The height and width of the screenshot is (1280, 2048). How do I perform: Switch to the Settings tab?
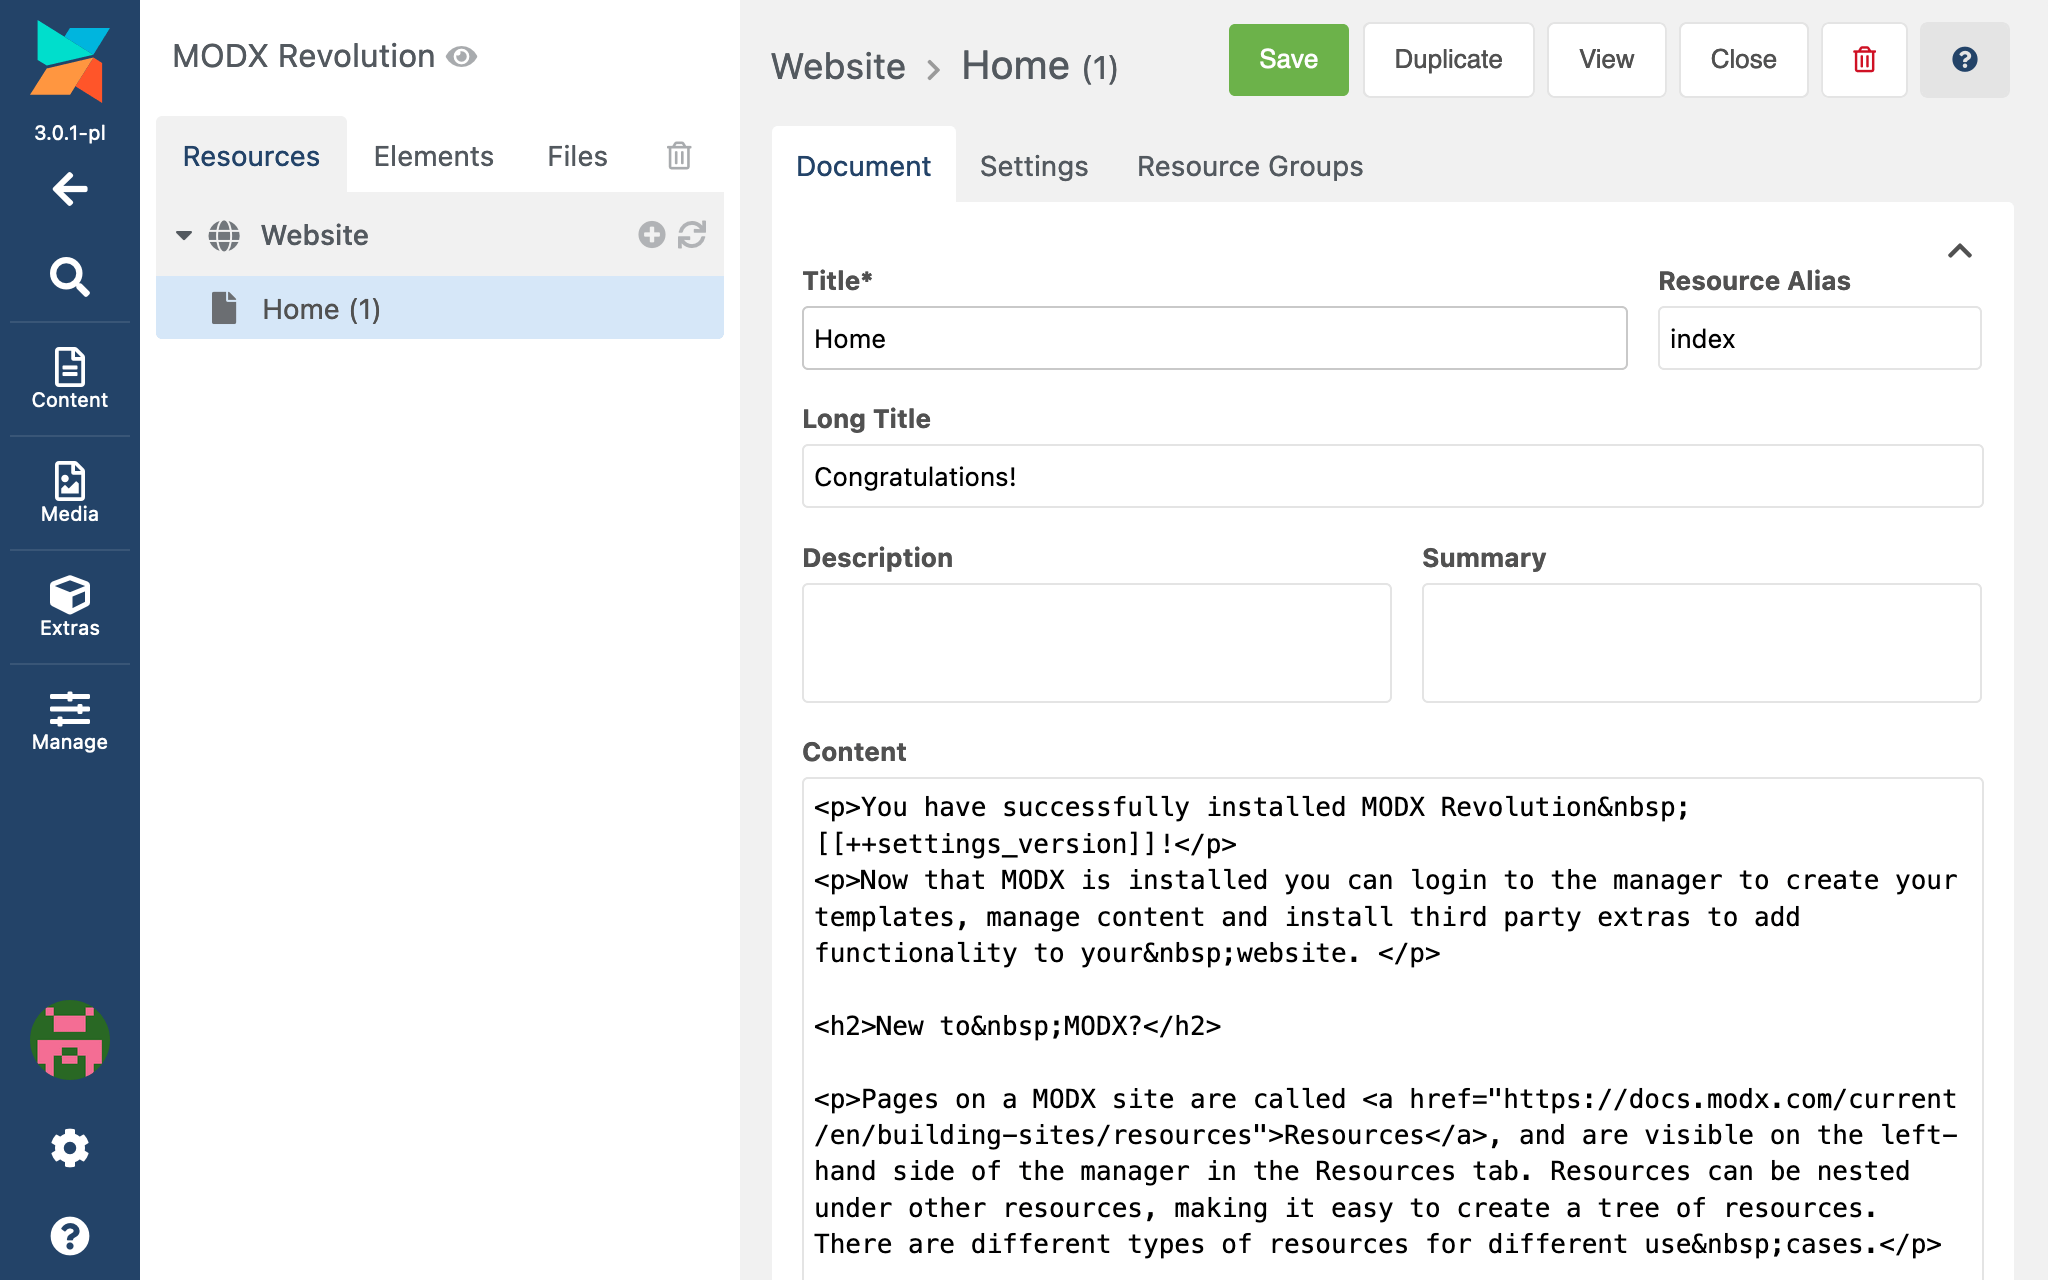(1033, 166)
